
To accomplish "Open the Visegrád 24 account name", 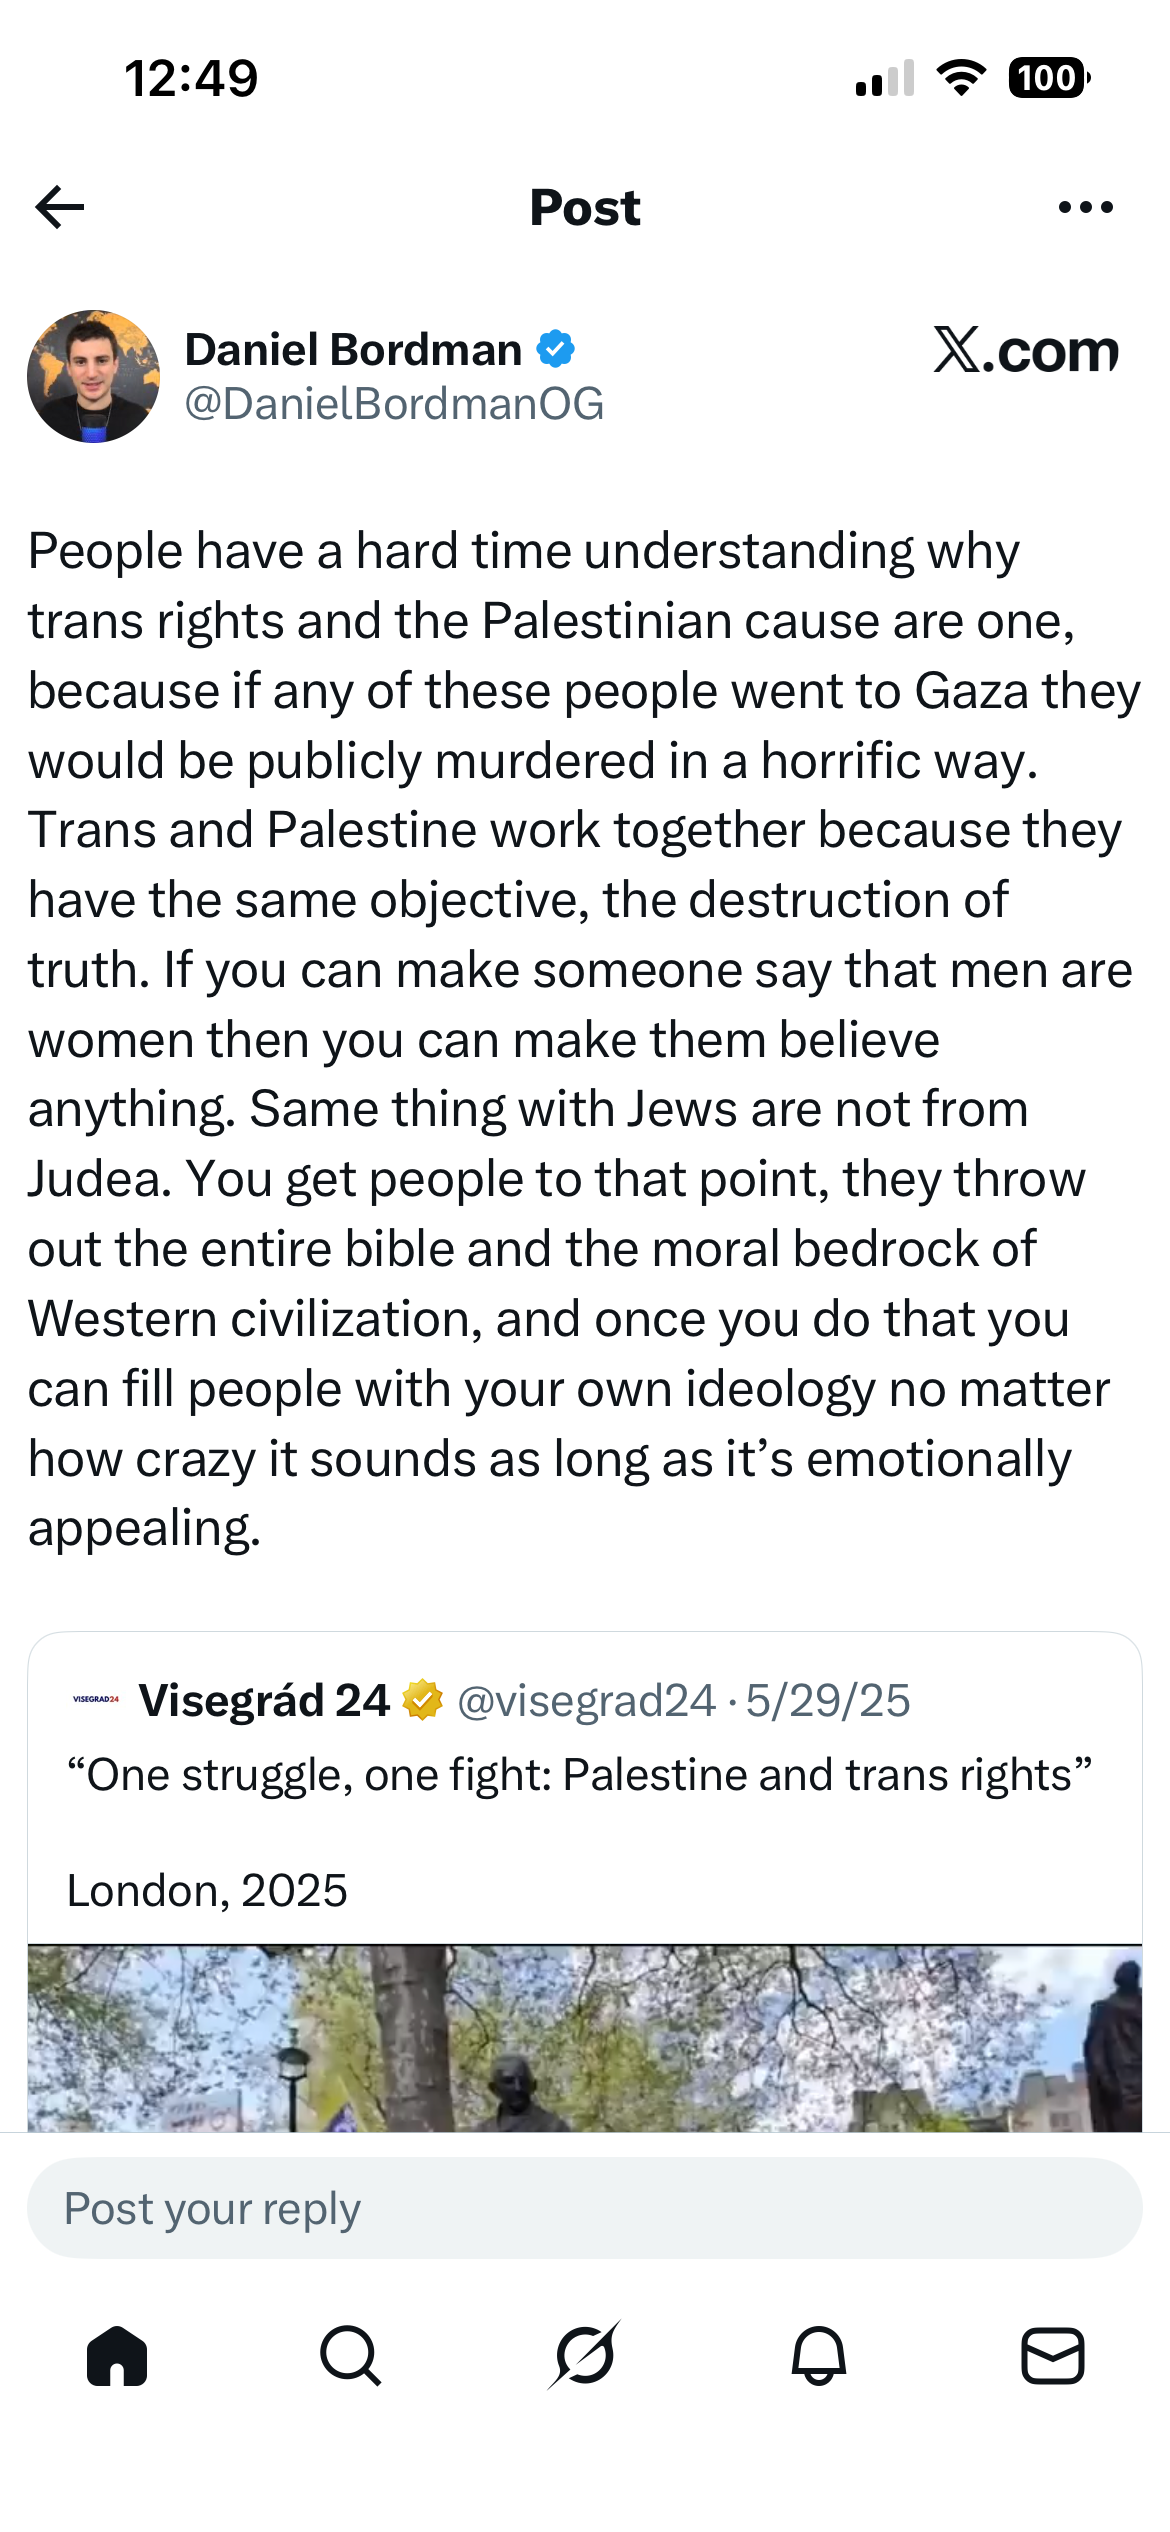I will (264, 1700).
